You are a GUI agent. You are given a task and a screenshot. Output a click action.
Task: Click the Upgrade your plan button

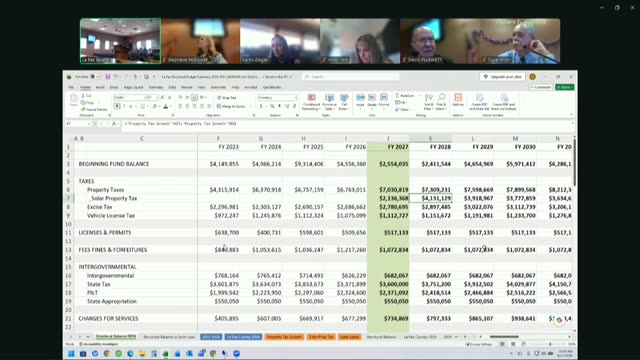coord(502,77)
